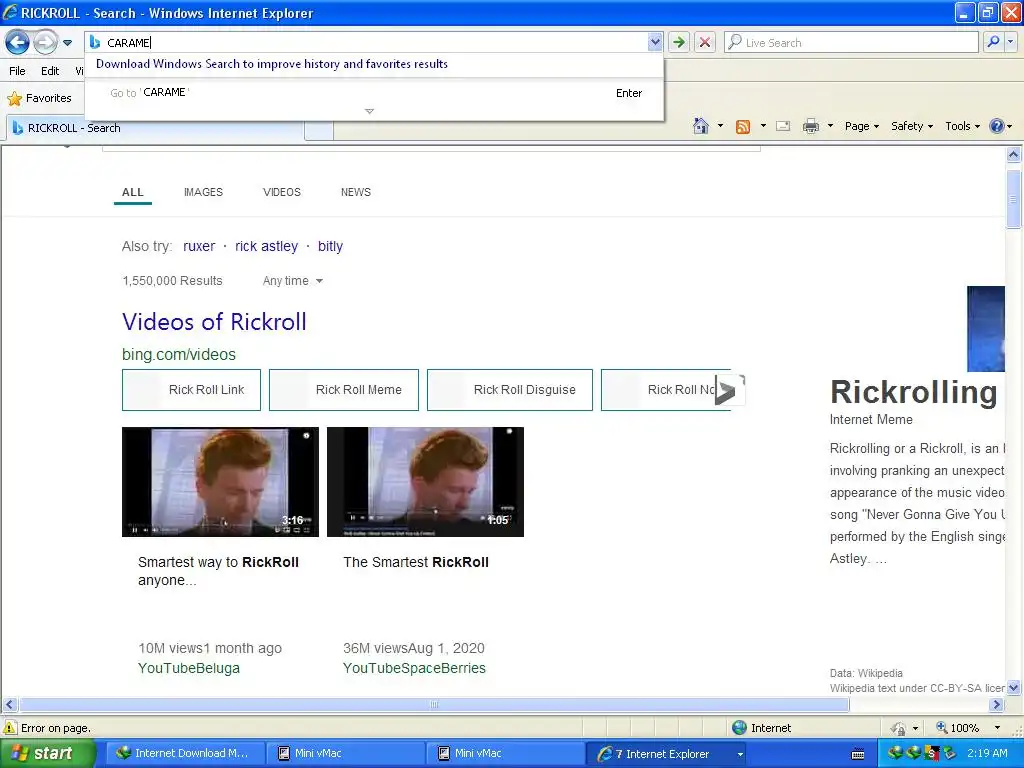Open the Print dropdown arrow

(x=830, y=126)
